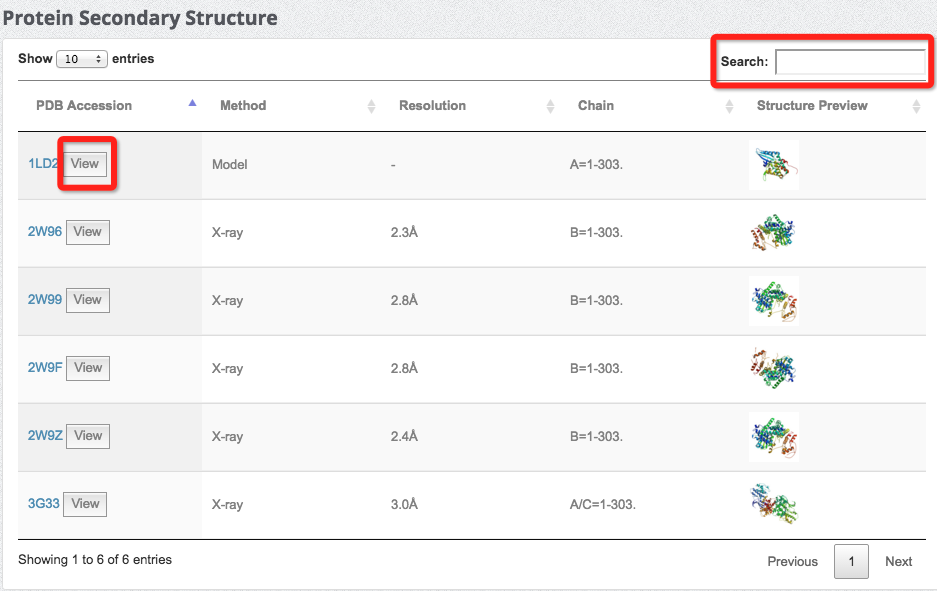Click the Resolution column sort icon
This screenshot has height=591, width=937.
[550, 106]
